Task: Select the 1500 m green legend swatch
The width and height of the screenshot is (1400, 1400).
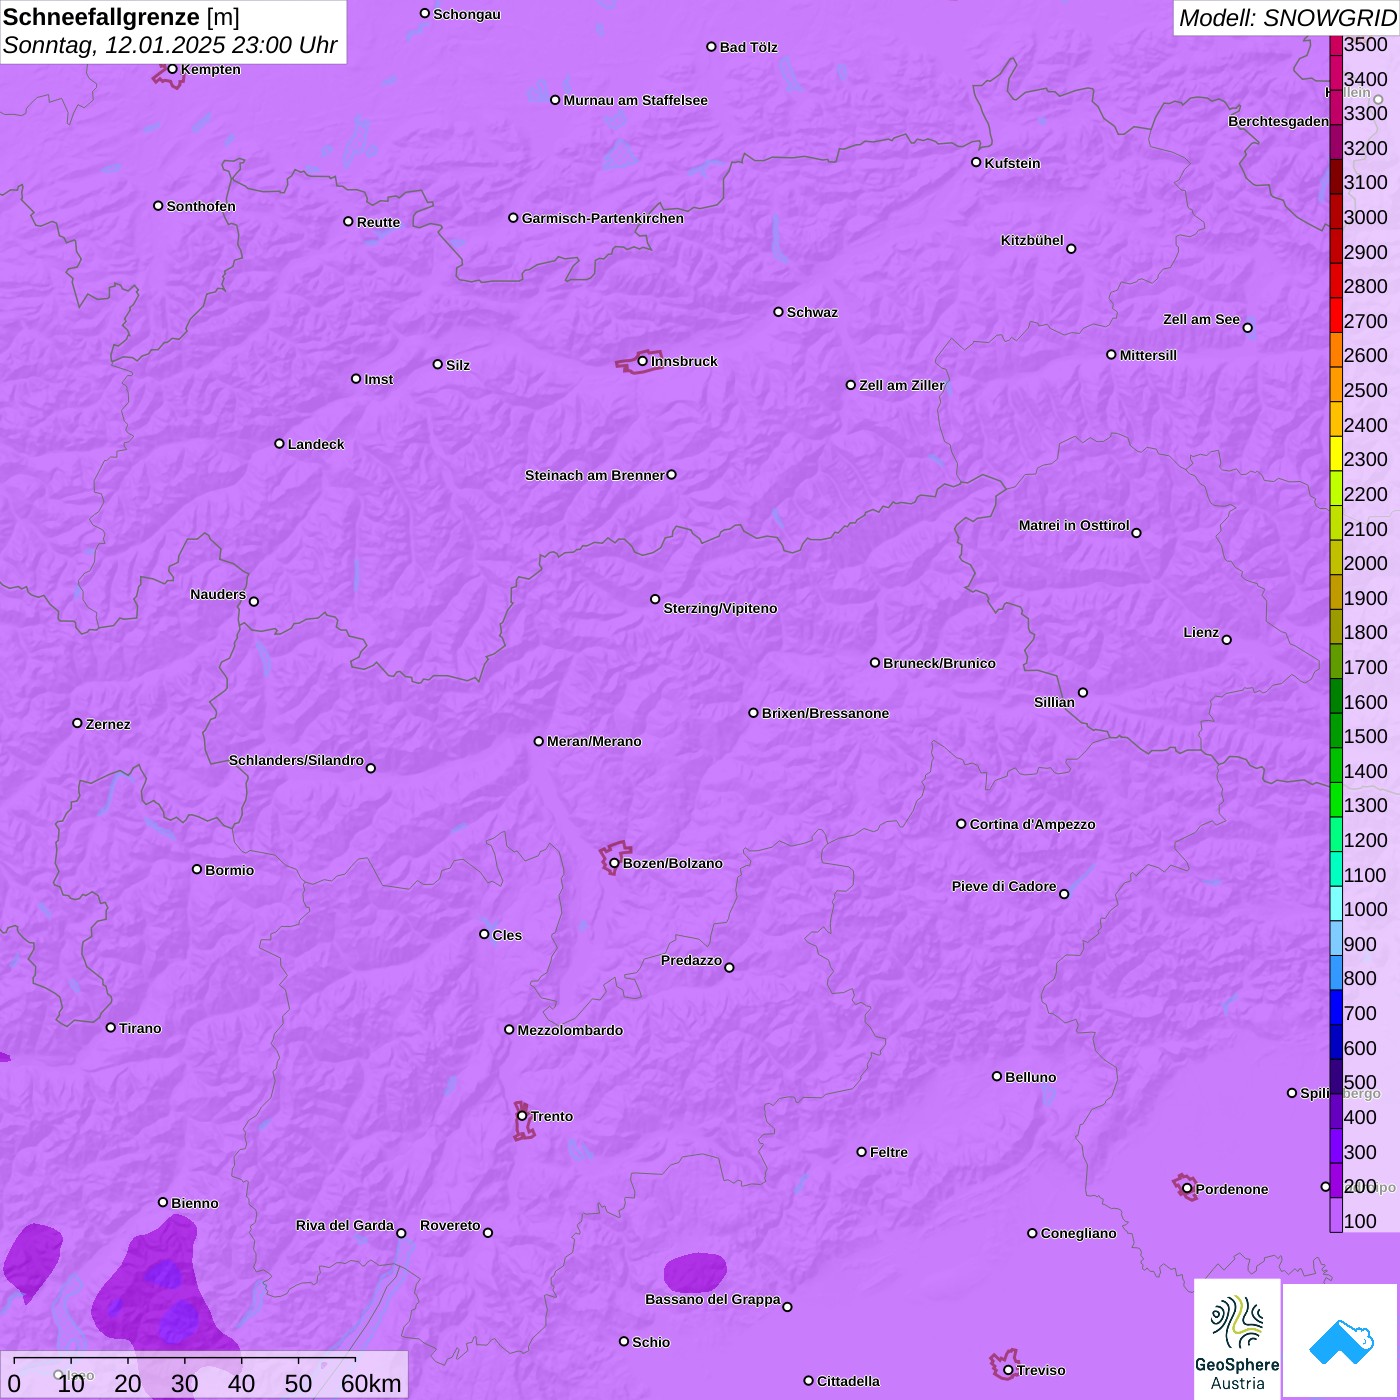Action: (x=1336, y=730)
